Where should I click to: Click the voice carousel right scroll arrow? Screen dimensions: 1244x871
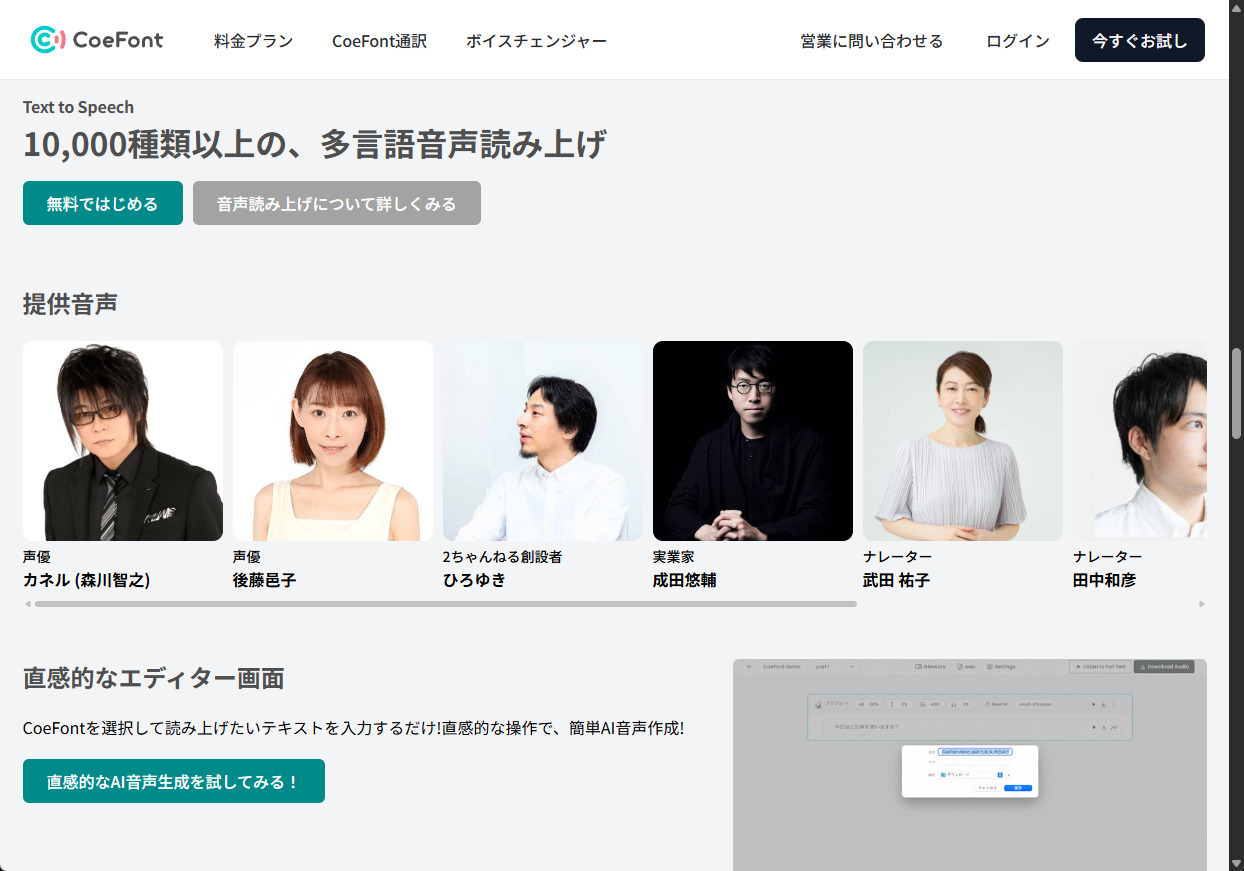point(1201,604)
